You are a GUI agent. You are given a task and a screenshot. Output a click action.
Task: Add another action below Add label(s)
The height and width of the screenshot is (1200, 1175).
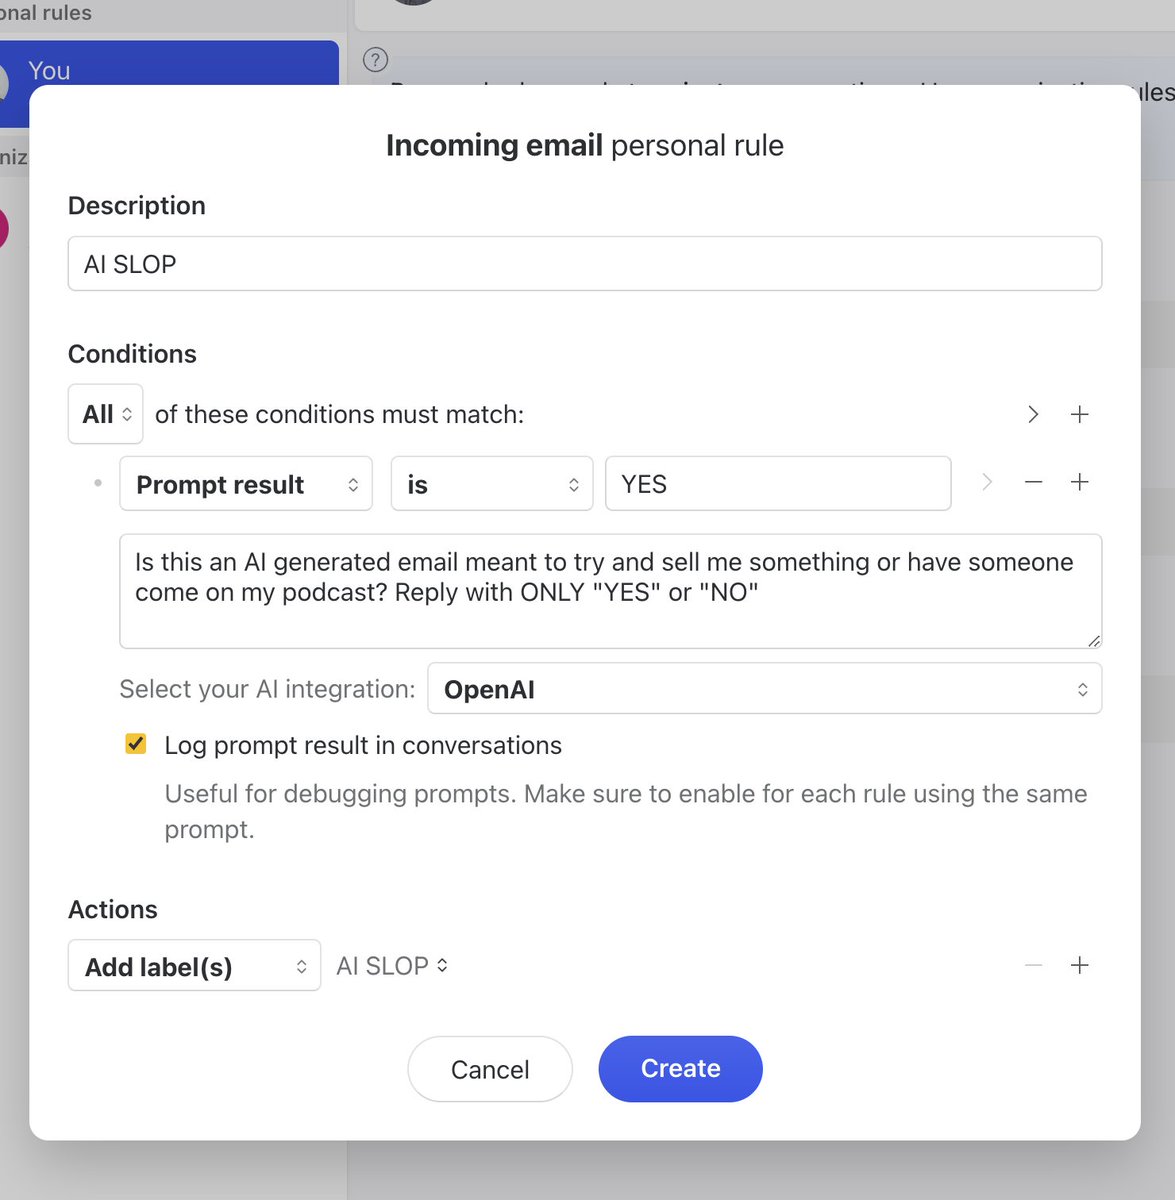(x=1080, y=965)
